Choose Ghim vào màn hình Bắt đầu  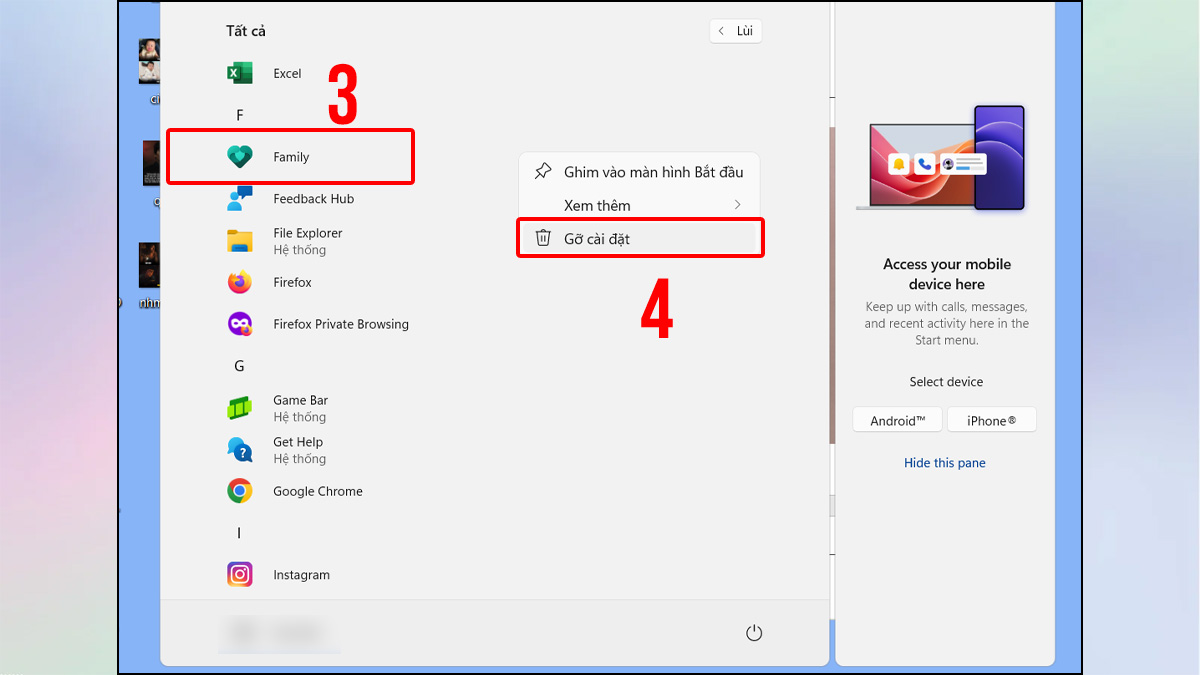point(639,172)
